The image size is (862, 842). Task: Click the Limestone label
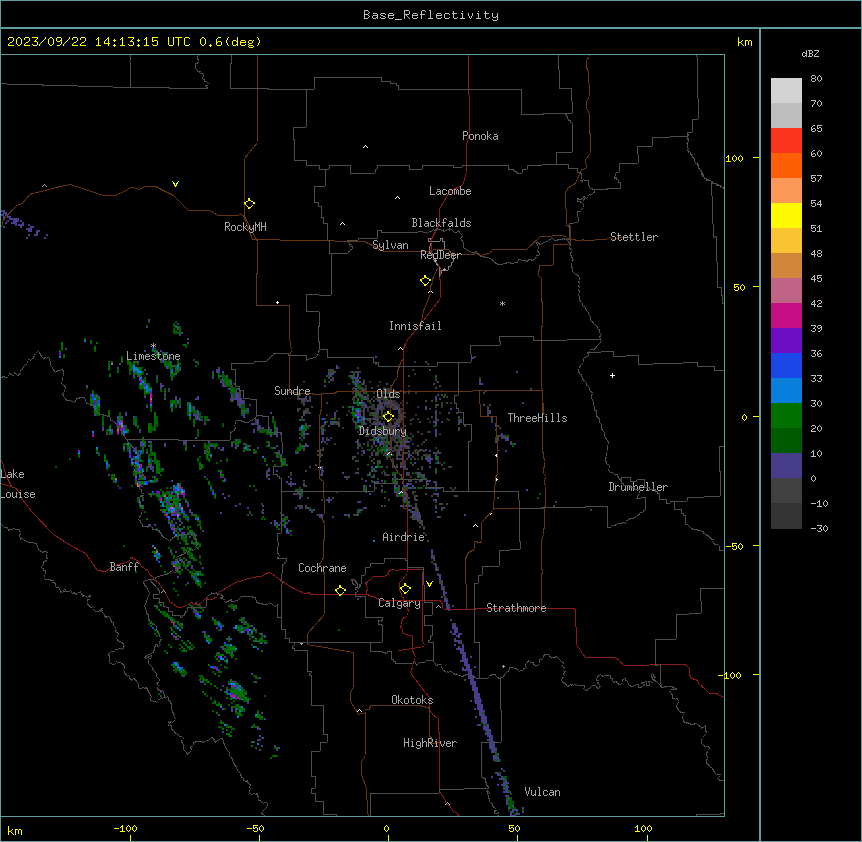[x=153, y=356]
